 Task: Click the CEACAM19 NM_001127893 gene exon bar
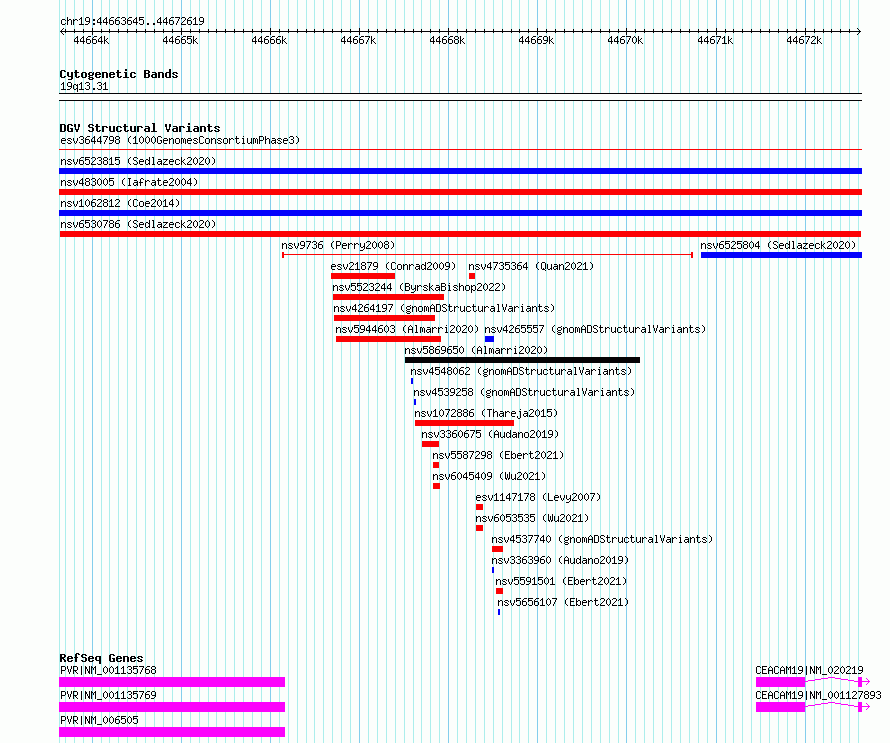(780, 707)
